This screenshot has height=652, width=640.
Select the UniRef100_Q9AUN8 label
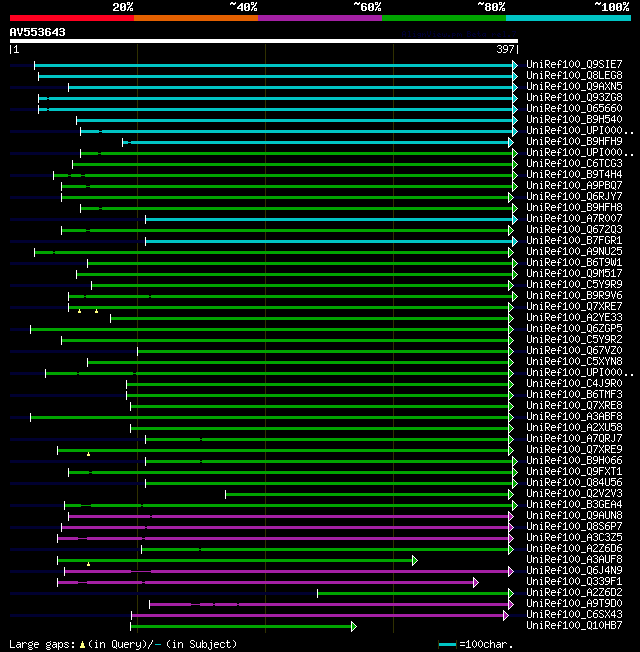[574, 516]
